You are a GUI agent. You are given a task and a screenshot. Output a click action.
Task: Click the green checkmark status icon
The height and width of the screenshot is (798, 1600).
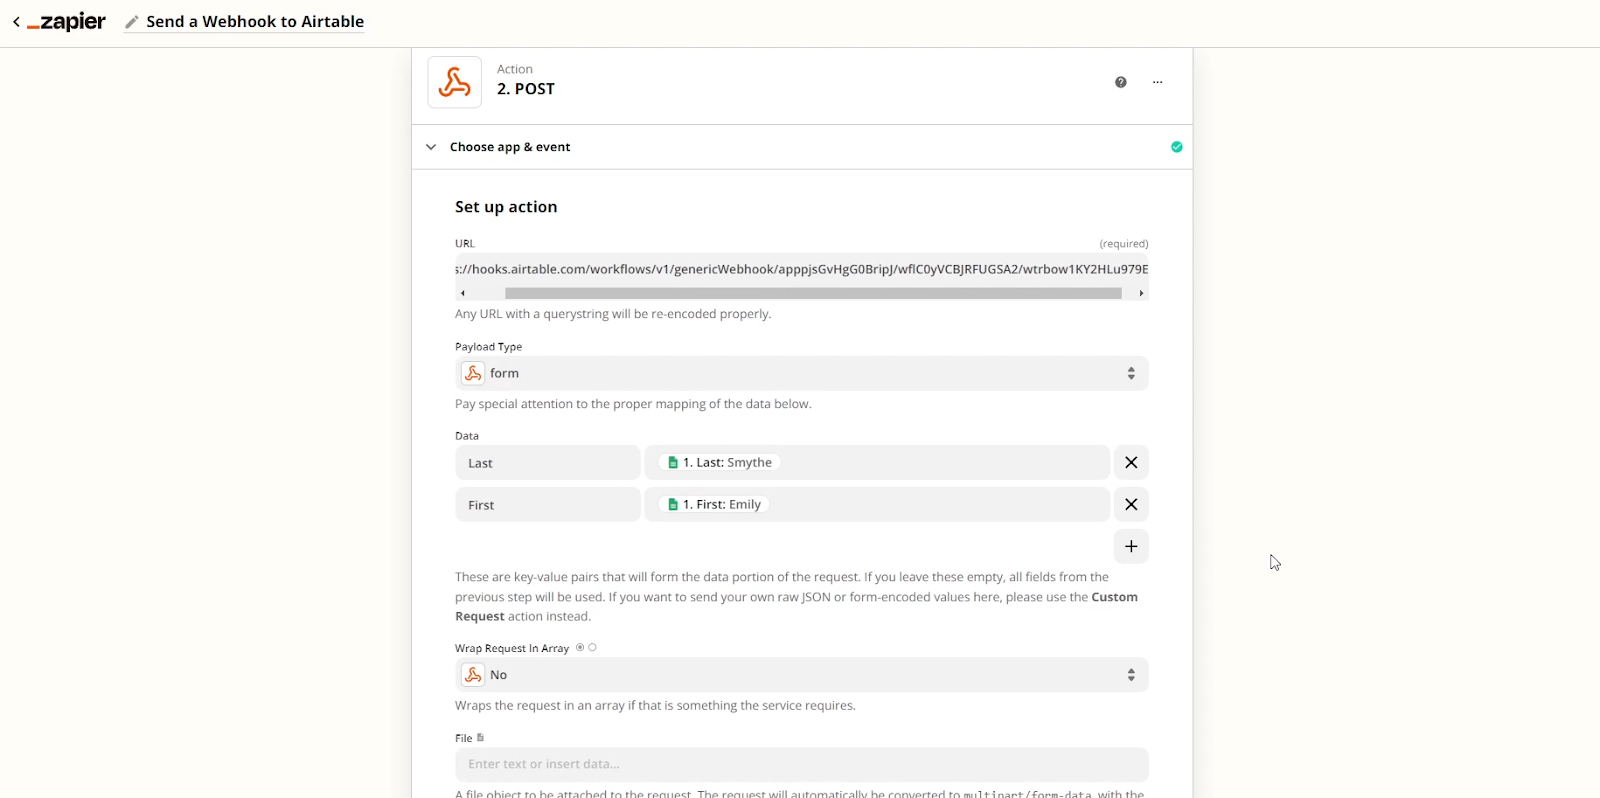click(1177, 147)
